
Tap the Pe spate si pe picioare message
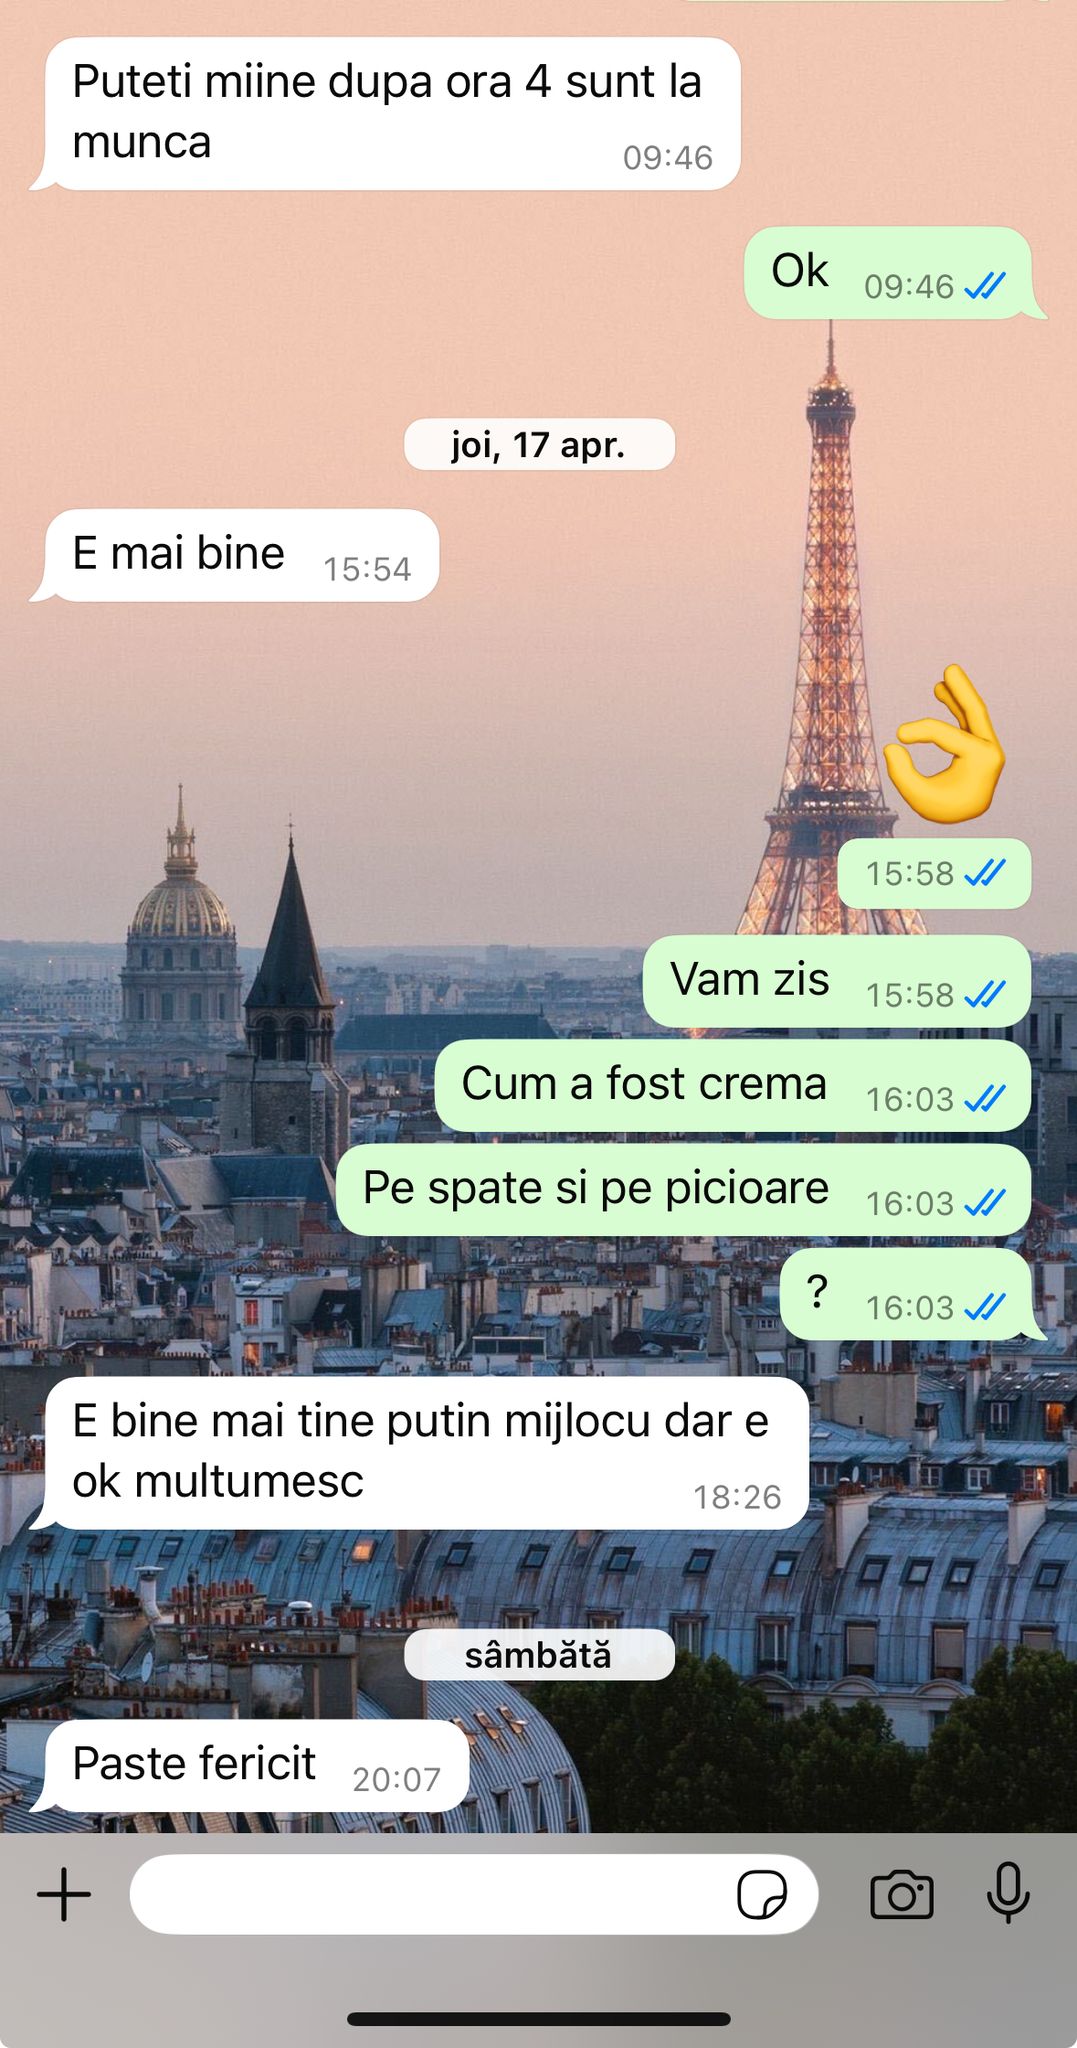pyautogui.click(x=683, y=1189)
